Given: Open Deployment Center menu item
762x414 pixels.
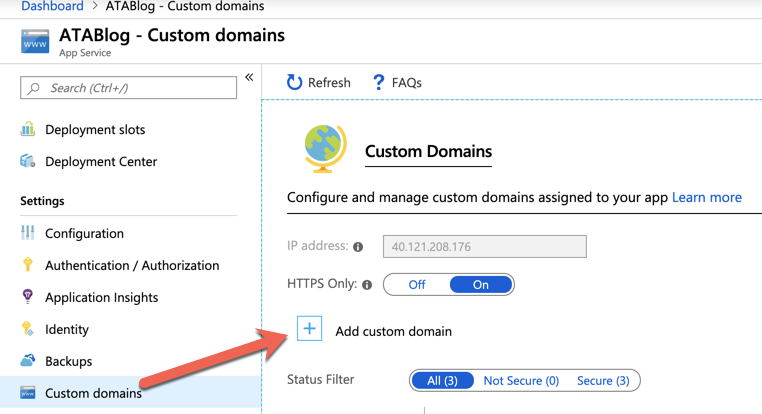Looking at the screenshot, I should coord(101,161).
